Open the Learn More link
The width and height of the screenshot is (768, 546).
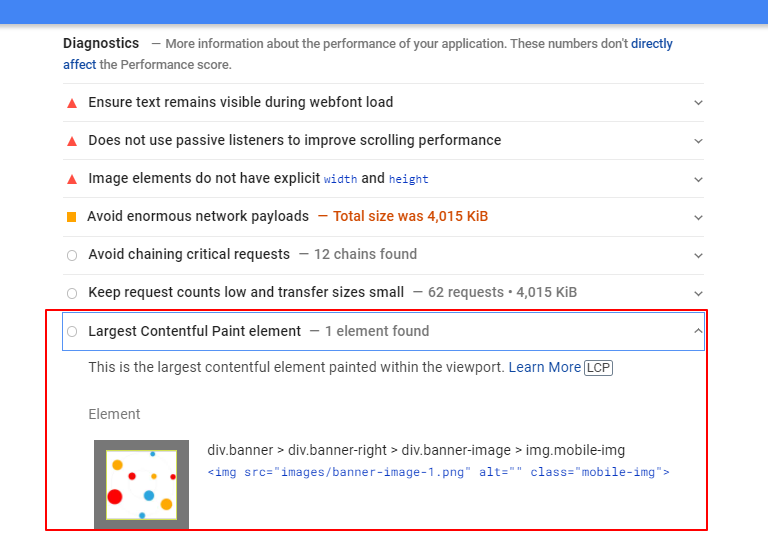(x=544, y=368)
